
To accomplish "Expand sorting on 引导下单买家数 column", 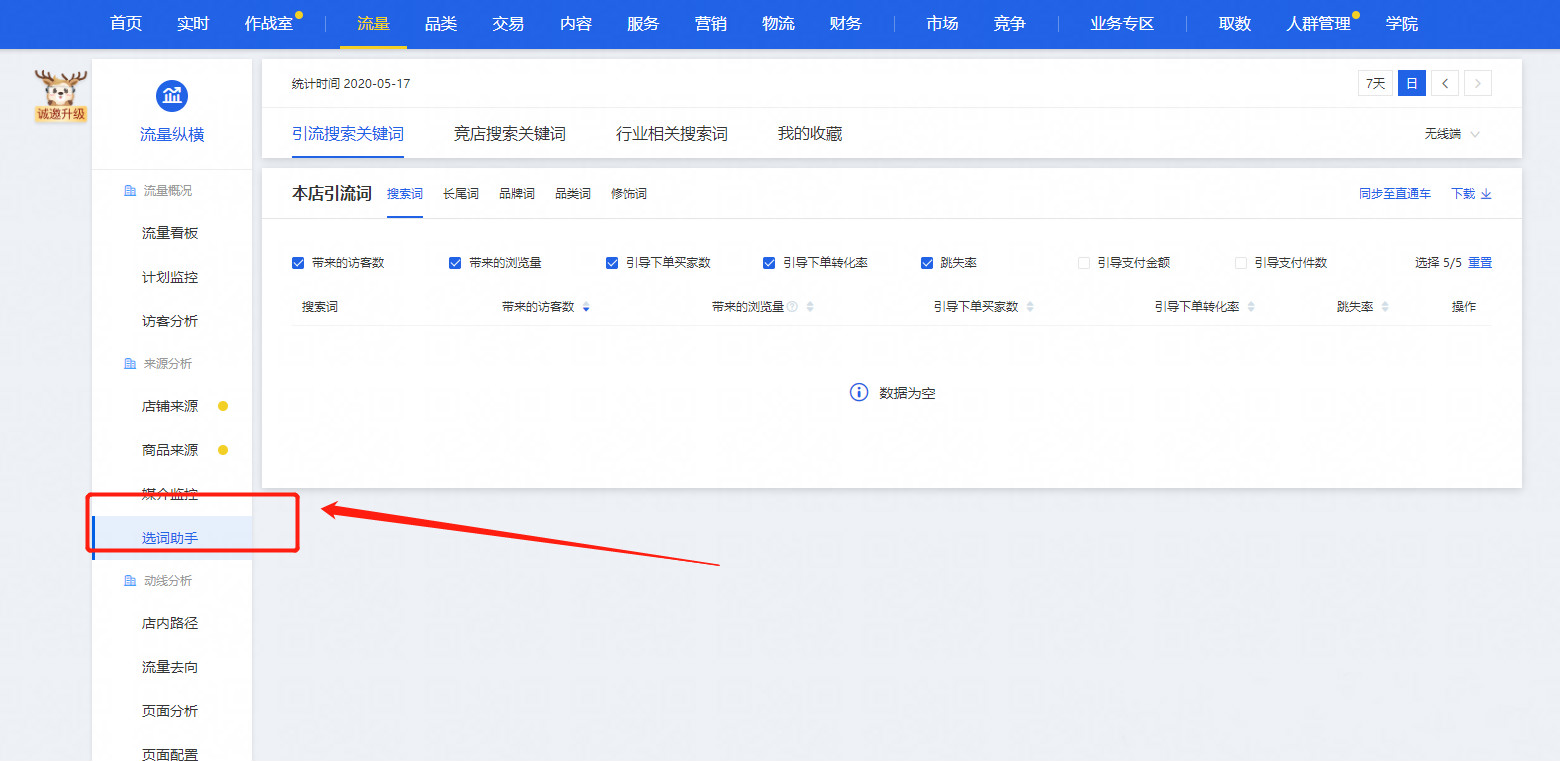I will (x=1031, y=307).
